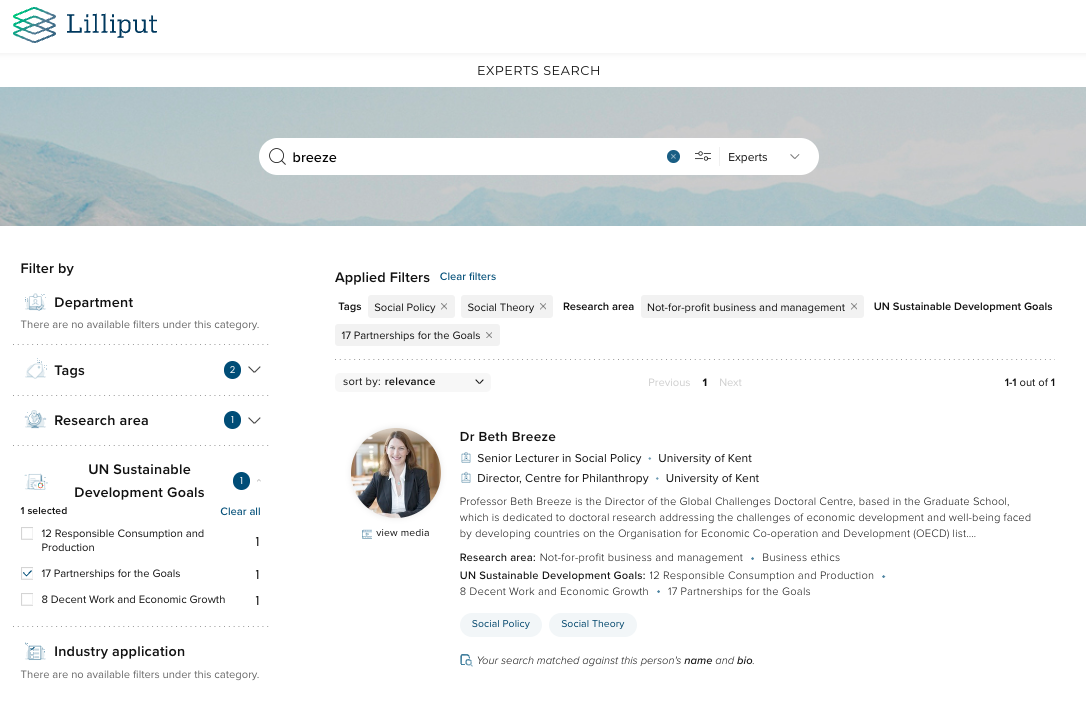This screenshot has height=701, width=1086.
Task: Uncheck 17 Partnerships for the Goals
Action: [x=27, y=573]
